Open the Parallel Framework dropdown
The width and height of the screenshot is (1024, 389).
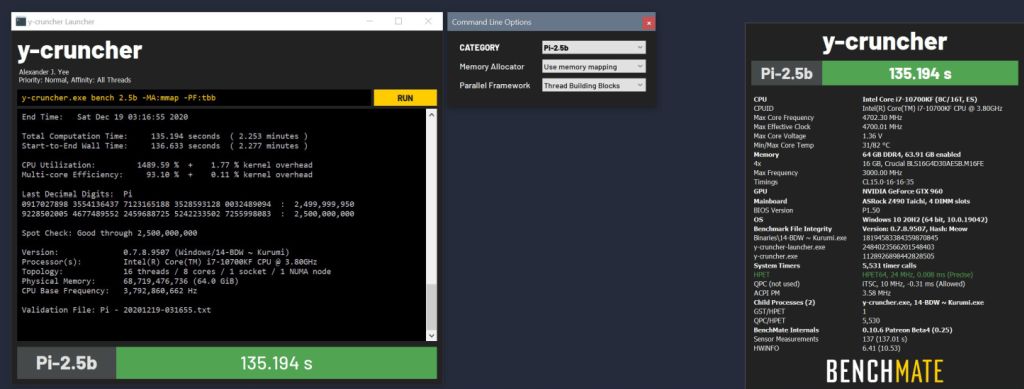(x=594, y=86)
